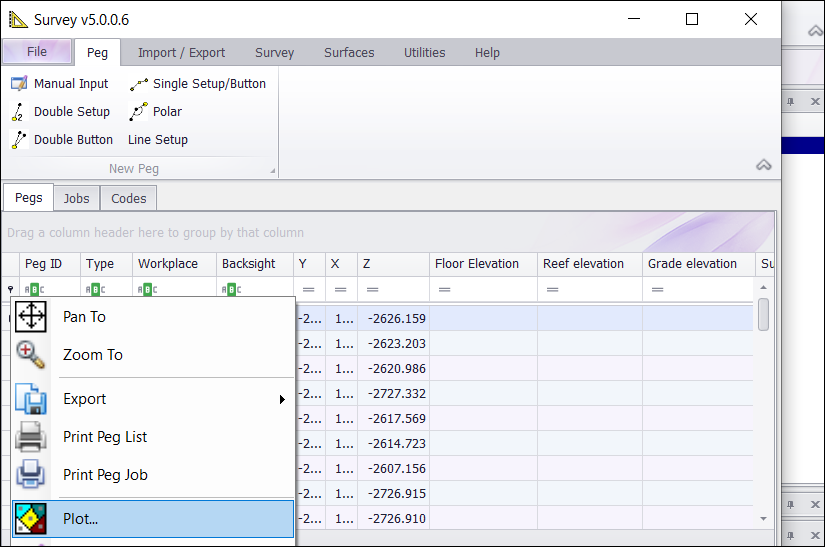The image size is (825, 547).
Task: Open the Import / Export ribbon tab
Action: coord(181,53)
